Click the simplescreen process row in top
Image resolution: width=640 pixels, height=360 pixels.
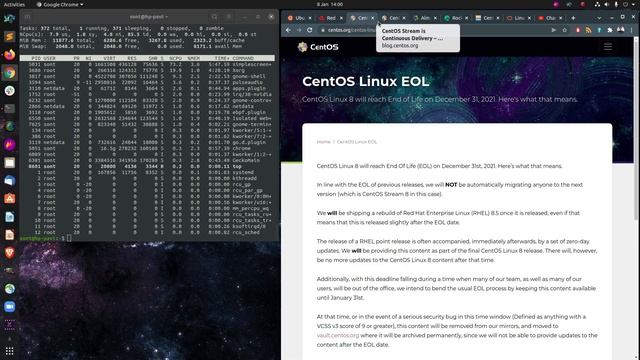click(147, 64)
